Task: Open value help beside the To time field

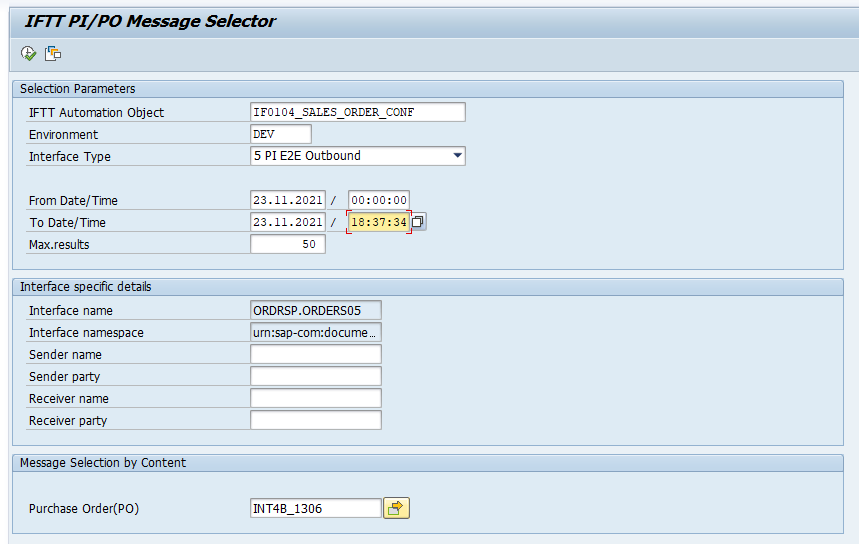Action: [x=419, y=222]
